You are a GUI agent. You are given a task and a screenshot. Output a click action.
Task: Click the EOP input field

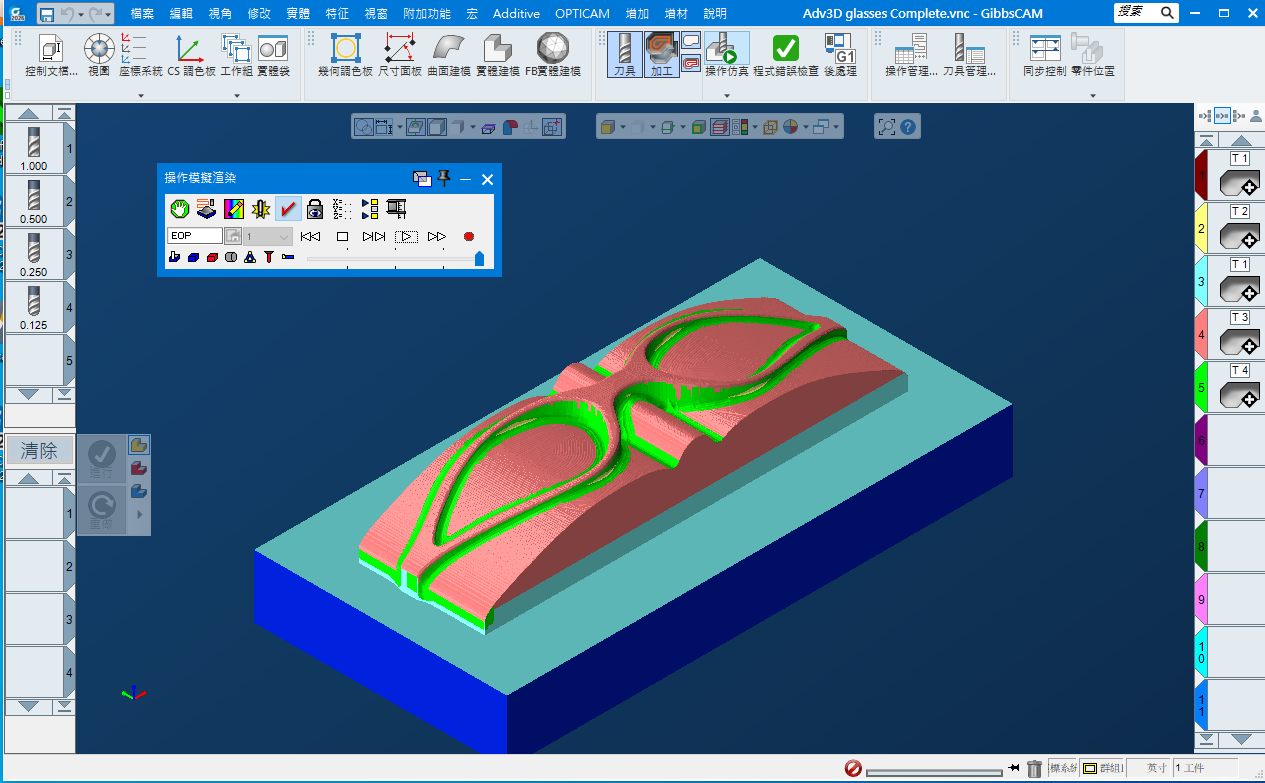[x=195, y=236]
